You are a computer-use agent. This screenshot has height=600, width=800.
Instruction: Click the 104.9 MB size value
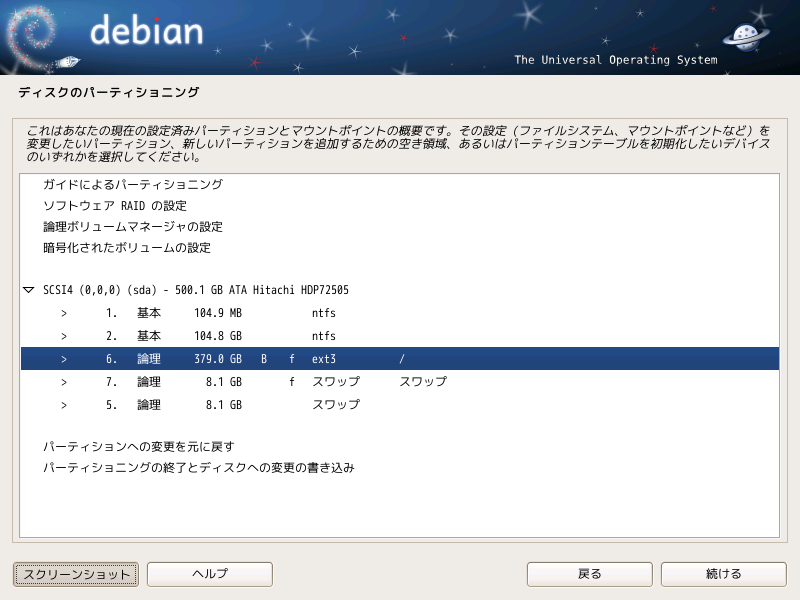tap(218, 313)
